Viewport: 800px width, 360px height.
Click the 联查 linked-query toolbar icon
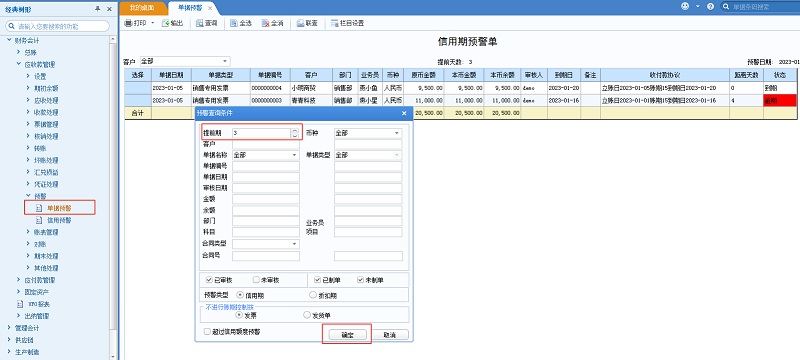(301, 23)
